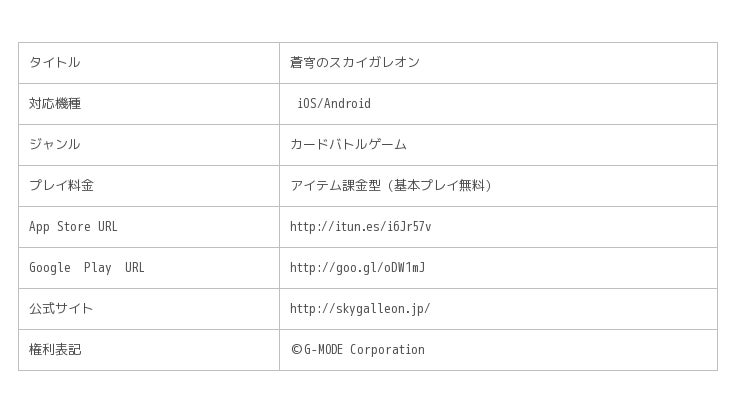Image resolution: width=740 pixels, height=411 pixels.
Task: Click the 対応機種 label cell
Action: (54, 104)
